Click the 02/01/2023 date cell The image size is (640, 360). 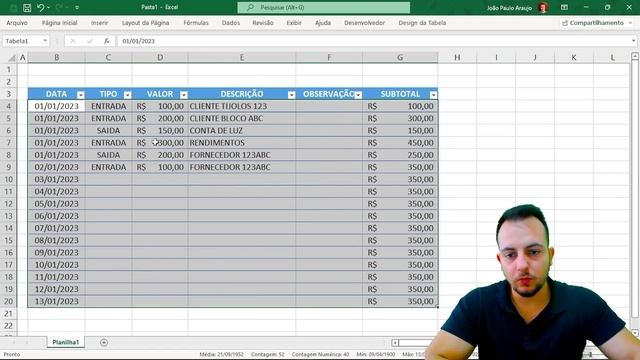pos(56,167)
